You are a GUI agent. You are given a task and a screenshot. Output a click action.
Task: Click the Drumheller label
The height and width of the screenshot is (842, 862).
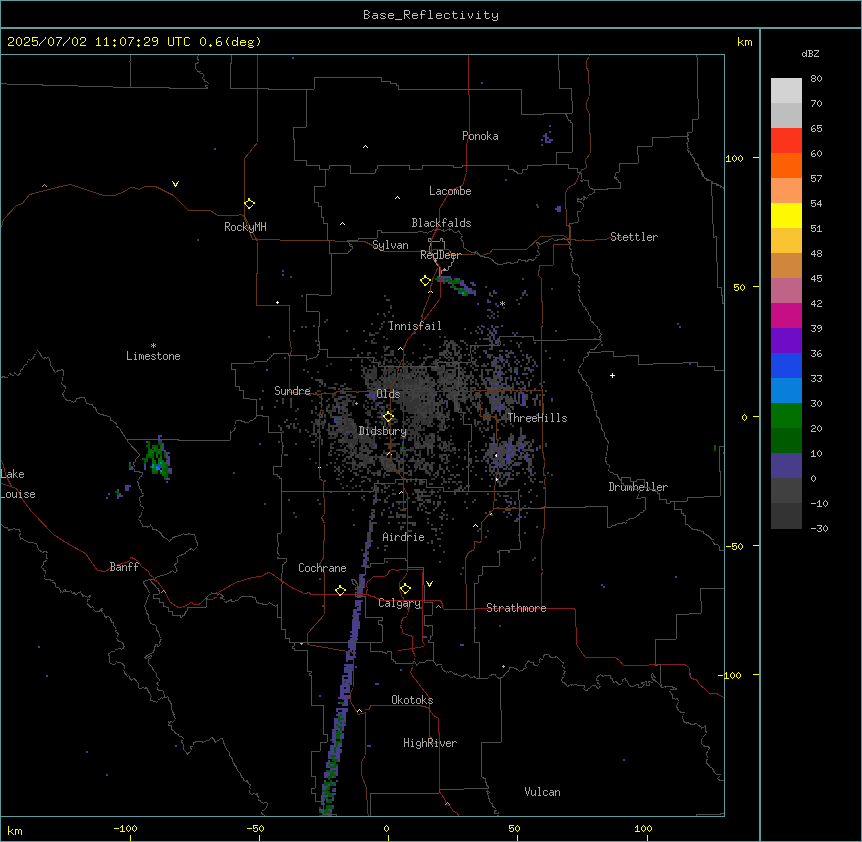coord(638,487)
